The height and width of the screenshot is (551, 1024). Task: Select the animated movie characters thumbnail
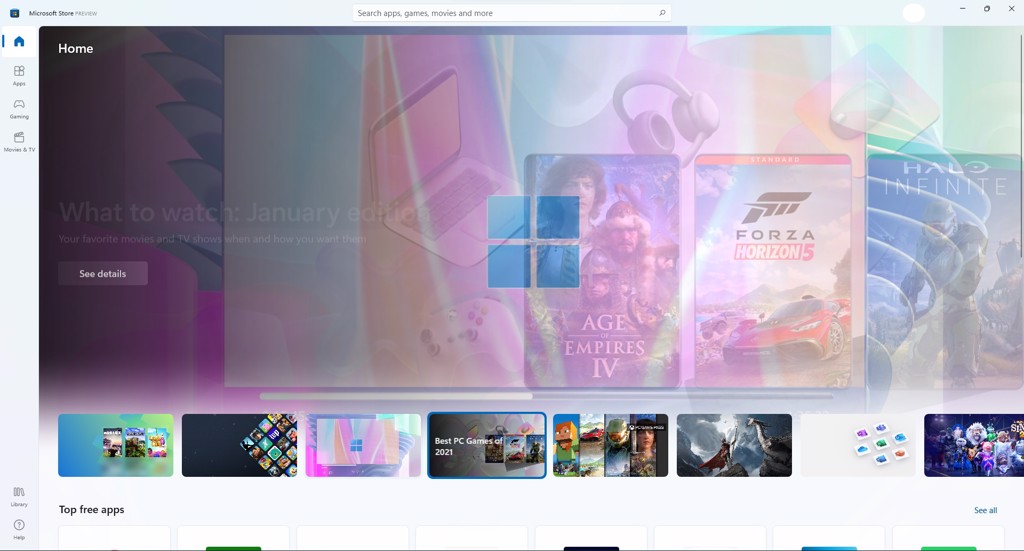(974, 445)
